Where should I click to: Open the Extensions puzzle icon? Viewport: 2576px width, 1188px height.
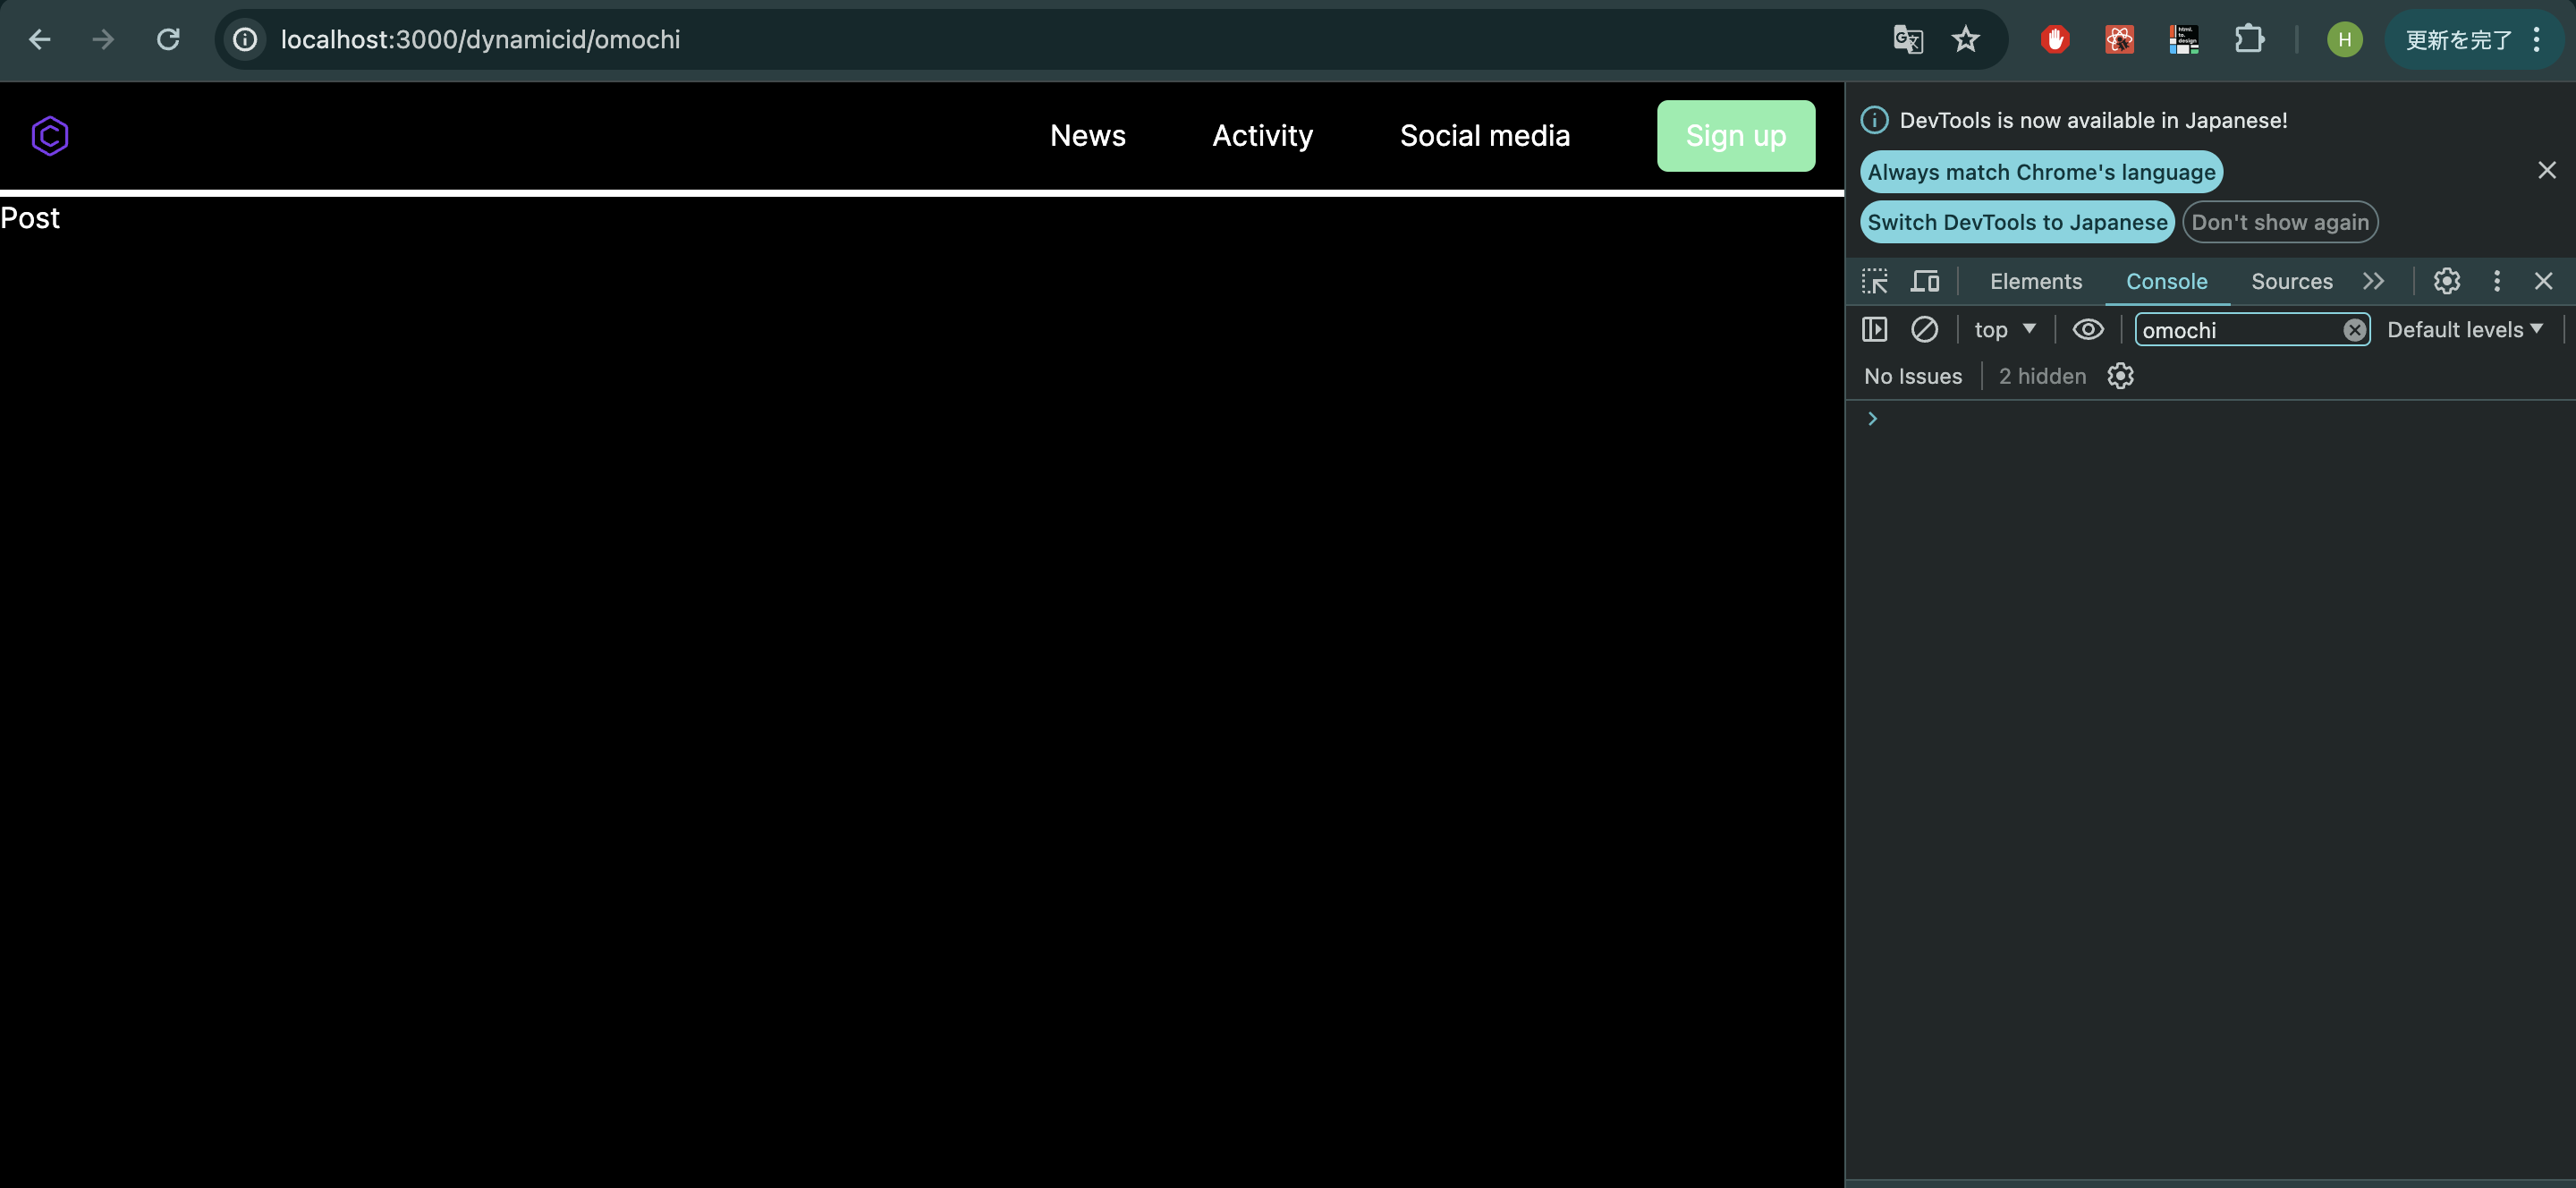[2249, 40]
